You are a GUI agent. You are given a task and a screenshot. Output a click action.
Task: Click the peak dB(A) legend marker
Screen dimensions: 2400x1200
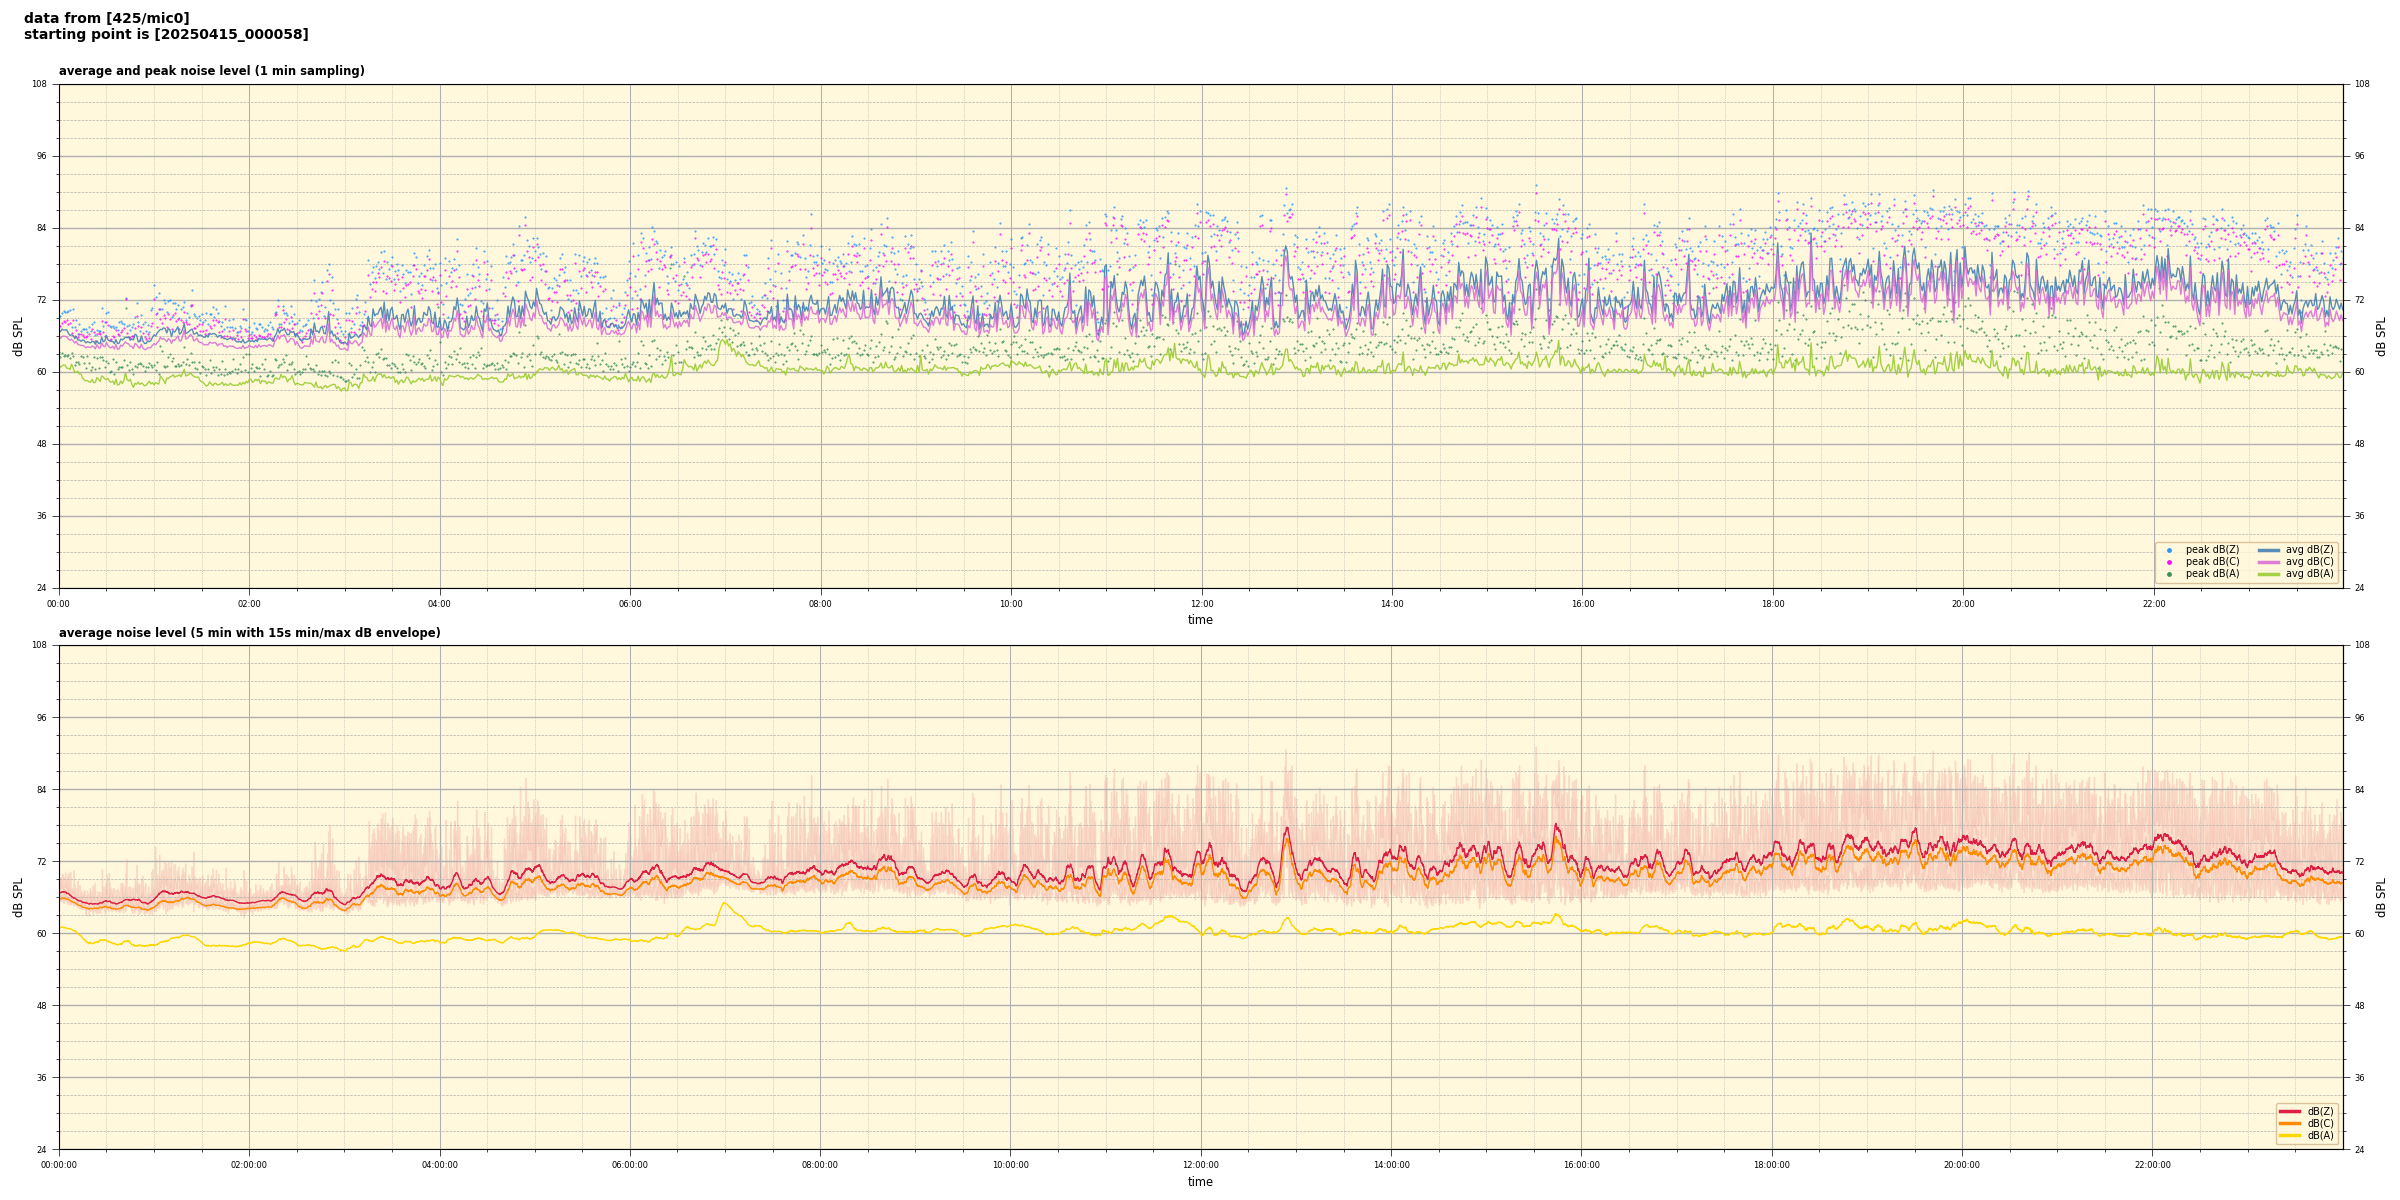2169,574
